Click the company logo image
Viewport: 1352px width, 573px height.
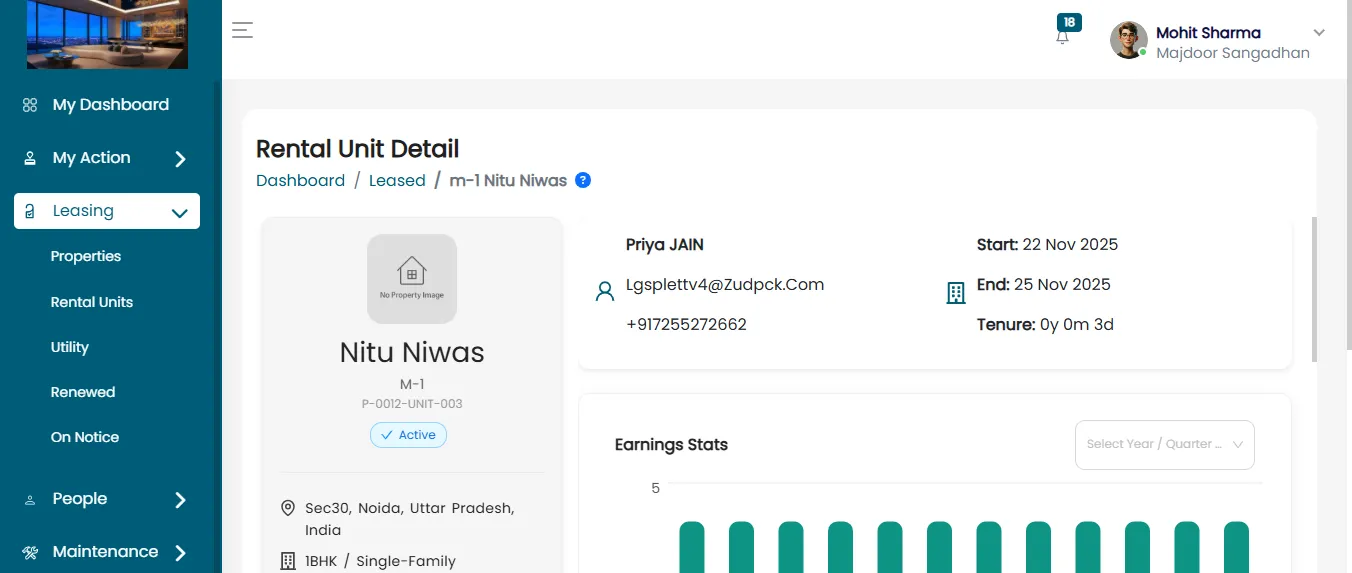(107, 34)
